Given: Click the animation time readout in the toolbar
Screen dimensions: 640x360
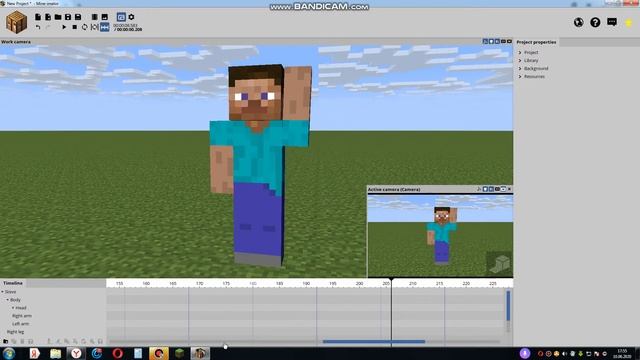Looking at the screenshot, I should (128, 27).
